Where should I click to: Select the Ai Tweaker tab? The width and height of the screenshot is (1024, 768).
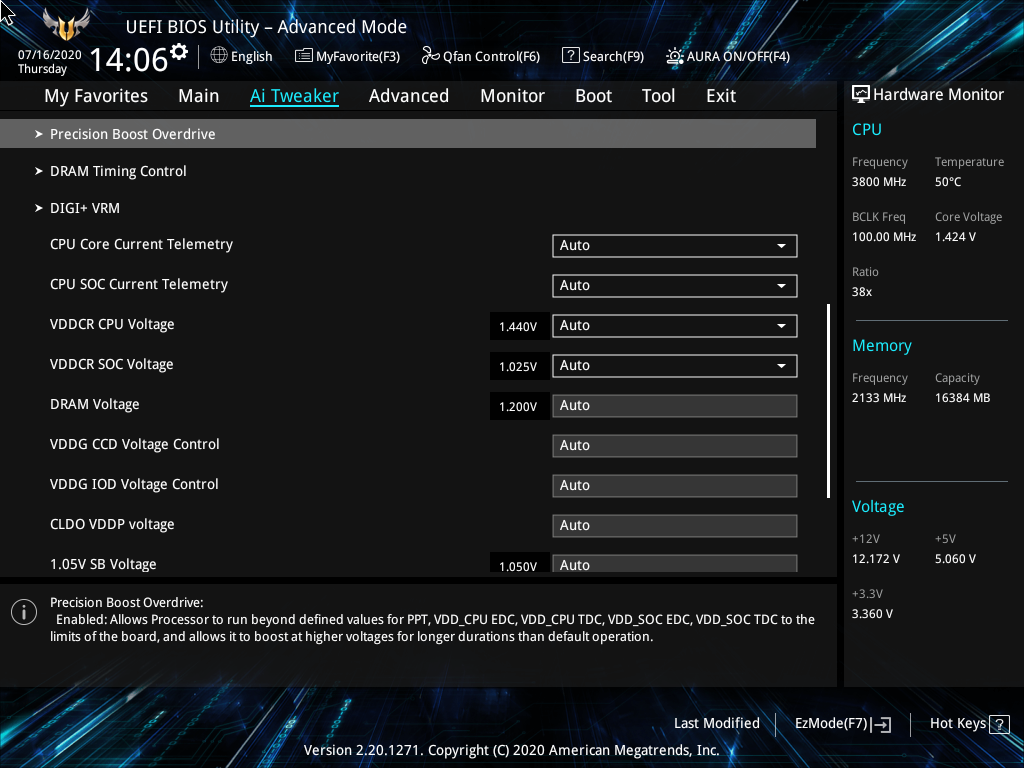(x=294, y=96)
